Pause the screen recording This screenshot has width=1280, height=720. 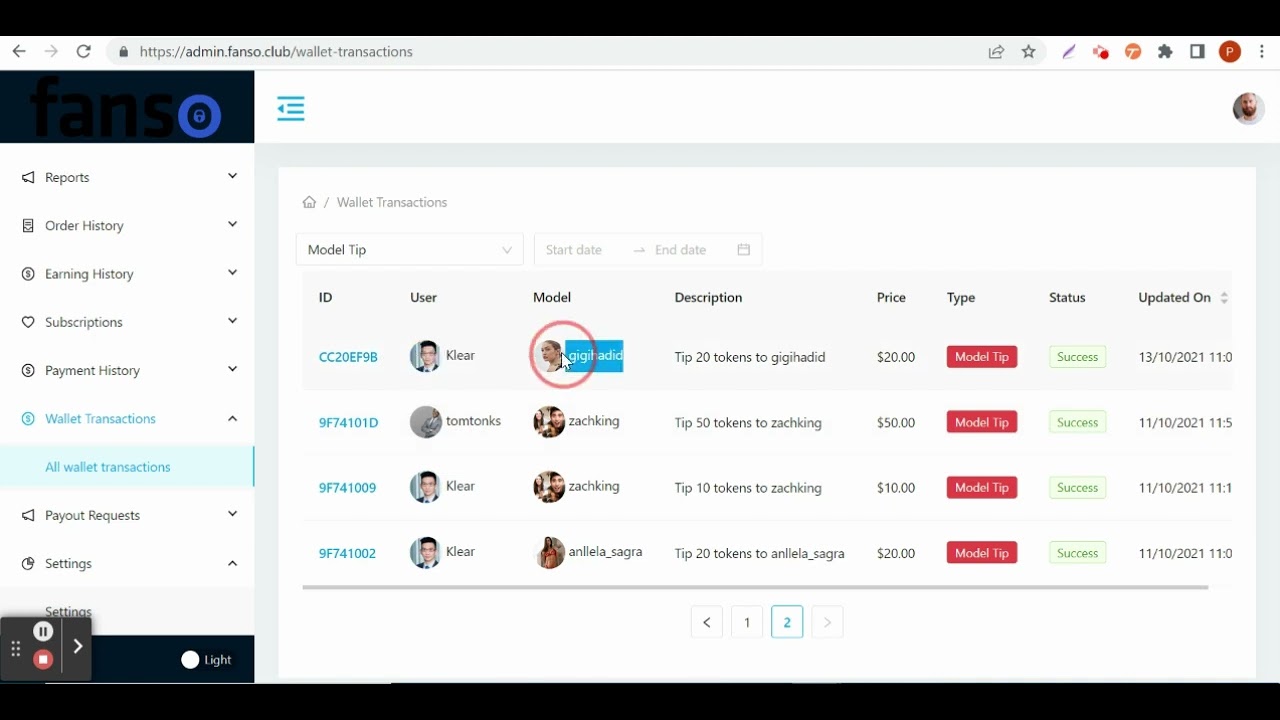tap(43, 631)
